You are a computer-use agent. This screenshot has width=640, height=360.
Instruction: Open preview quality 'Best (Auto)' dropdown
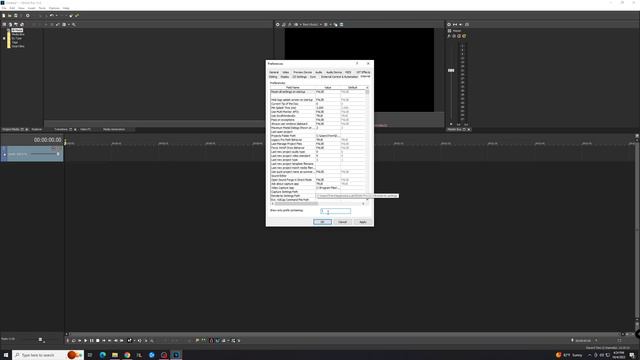pos(311,24)
